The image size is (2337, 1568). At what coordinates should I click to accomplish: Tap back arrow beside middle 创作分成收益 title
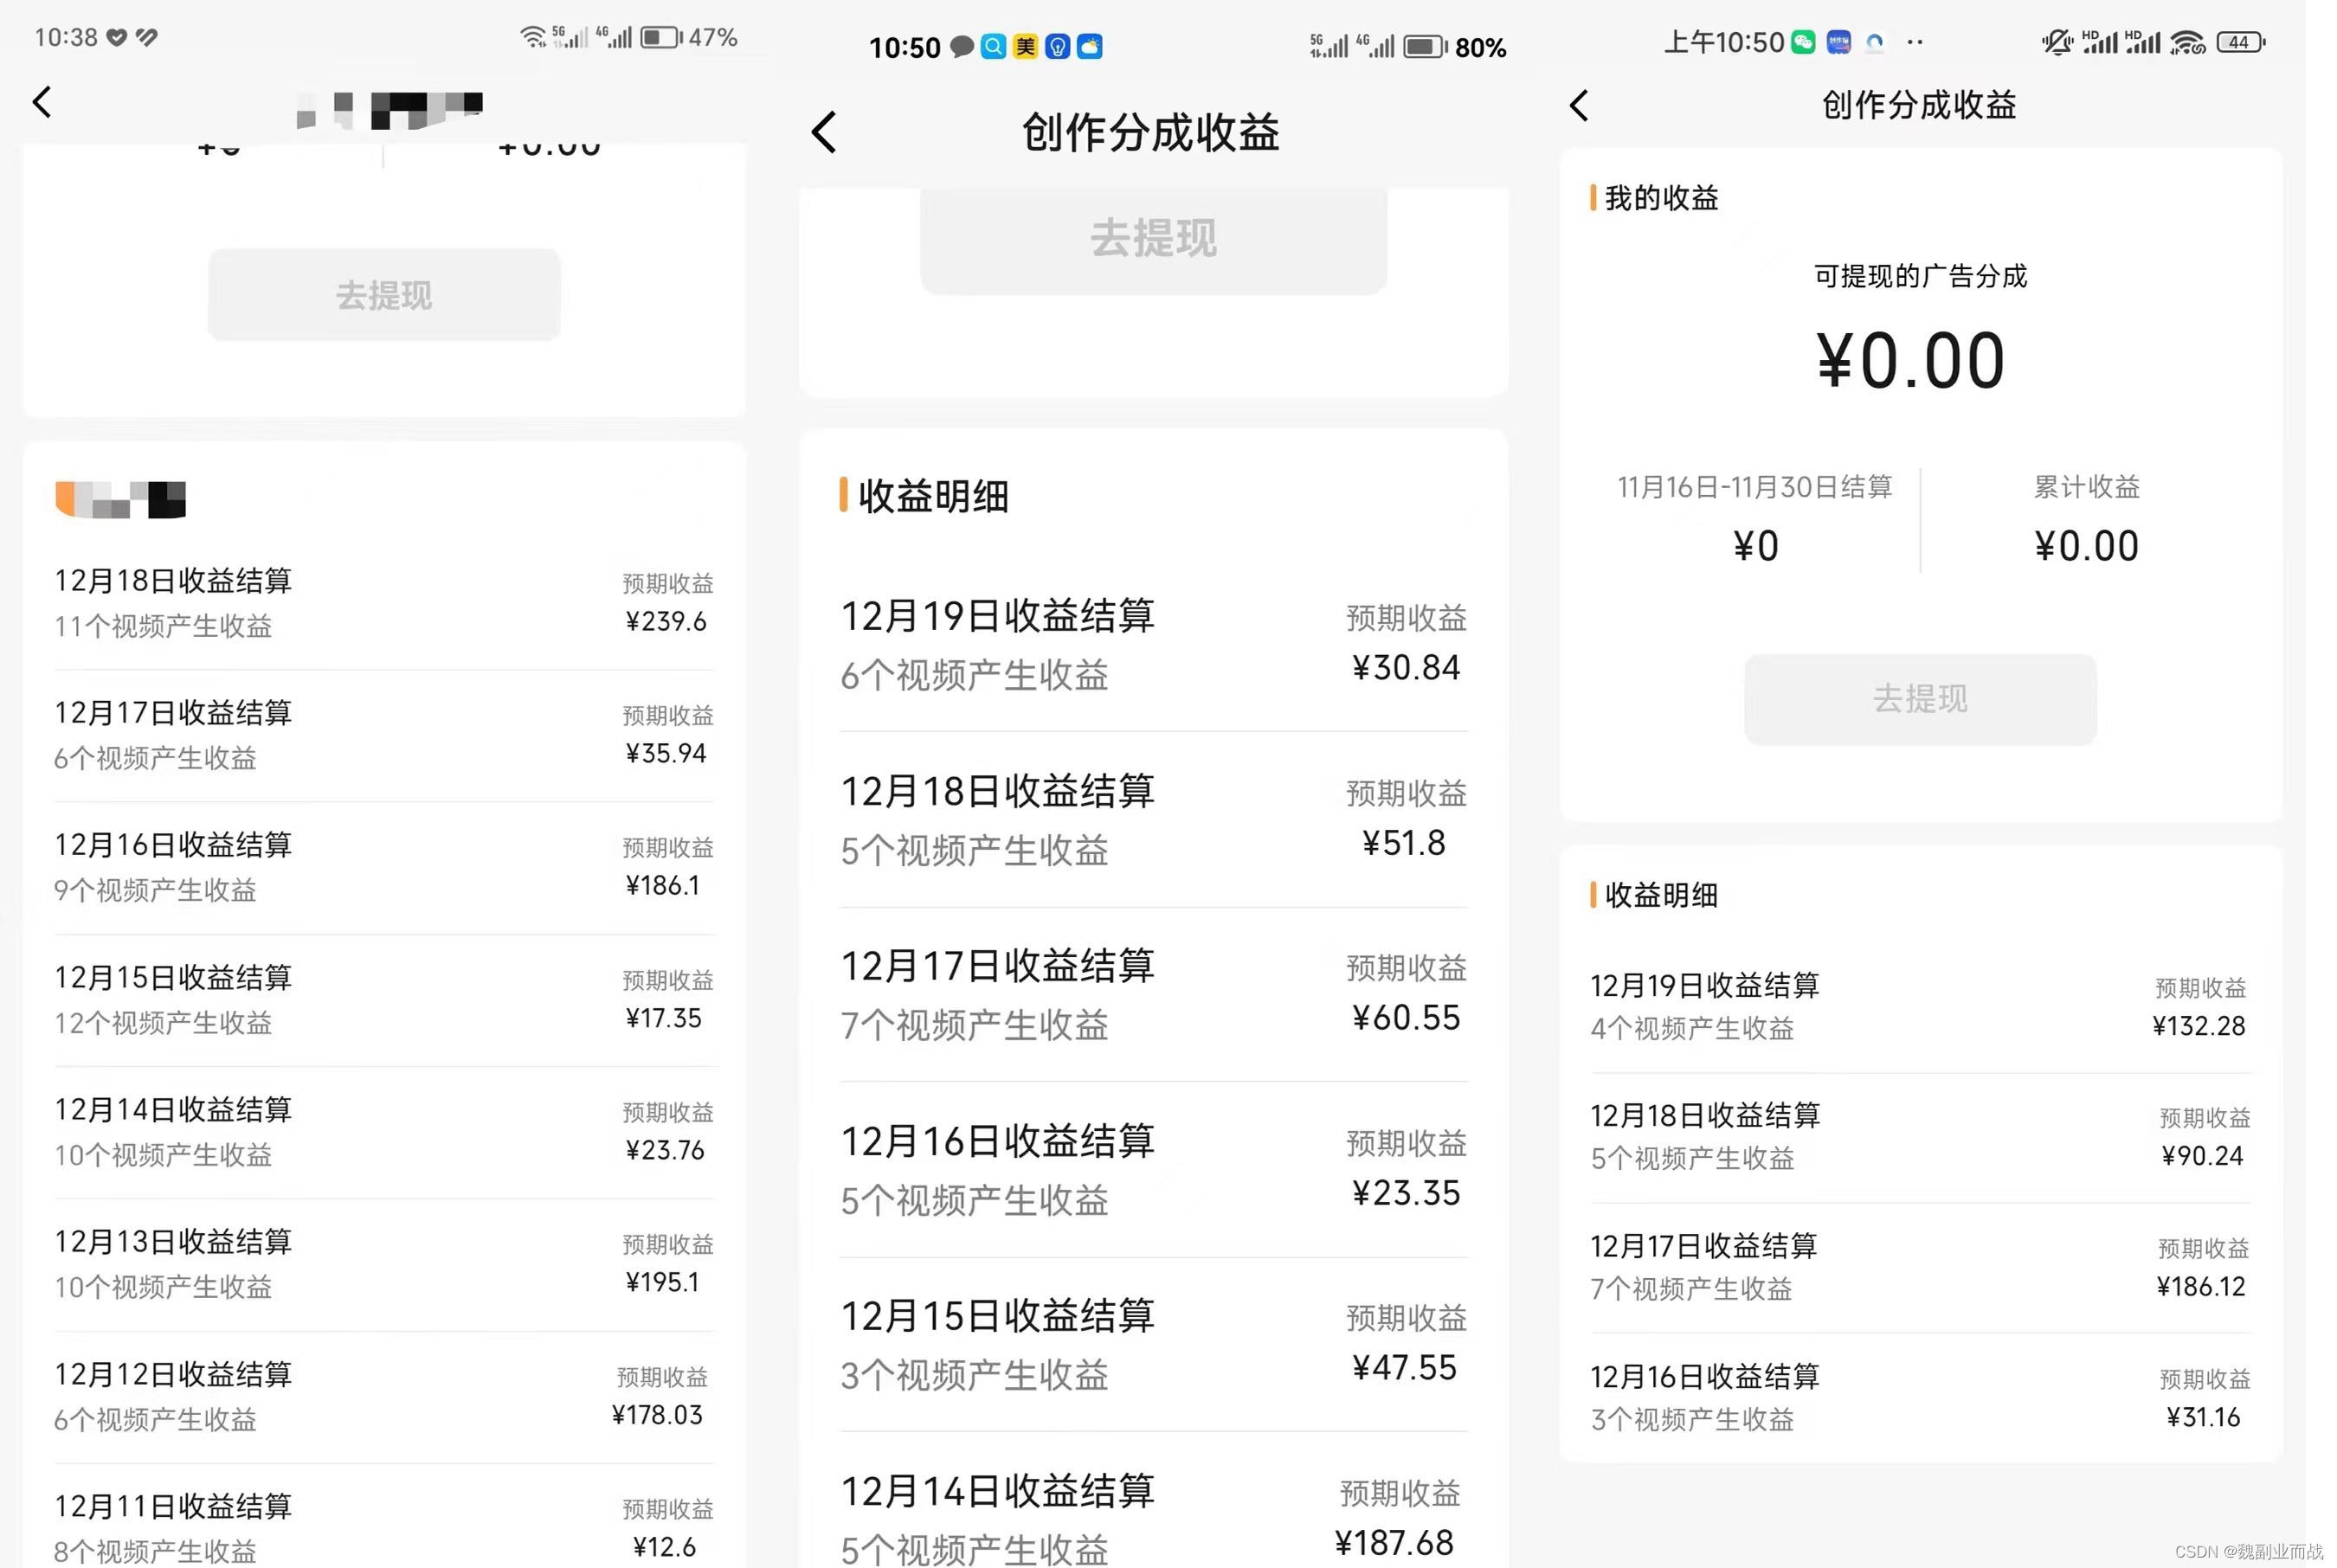point(824,132)
